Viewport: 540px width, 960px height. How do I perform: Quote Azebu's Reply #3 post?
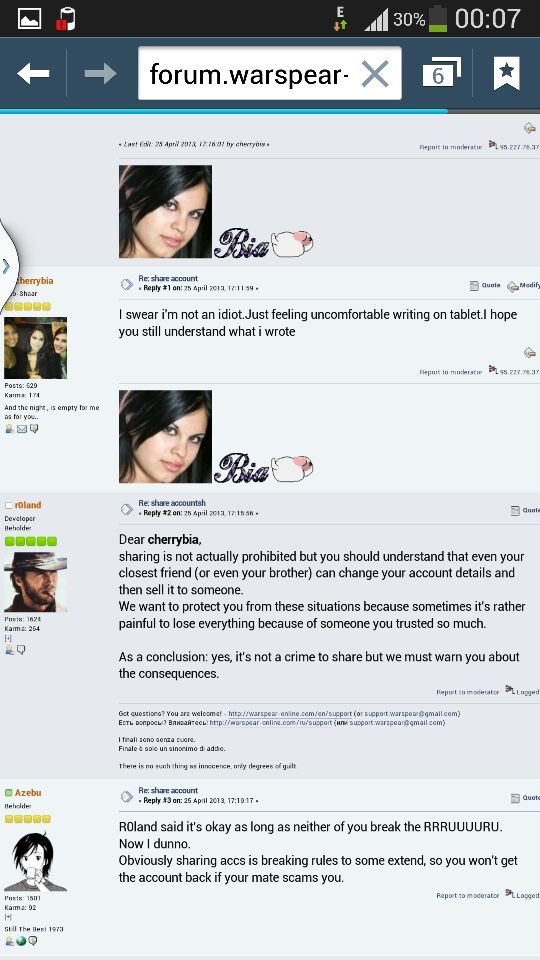pos(525,798)
